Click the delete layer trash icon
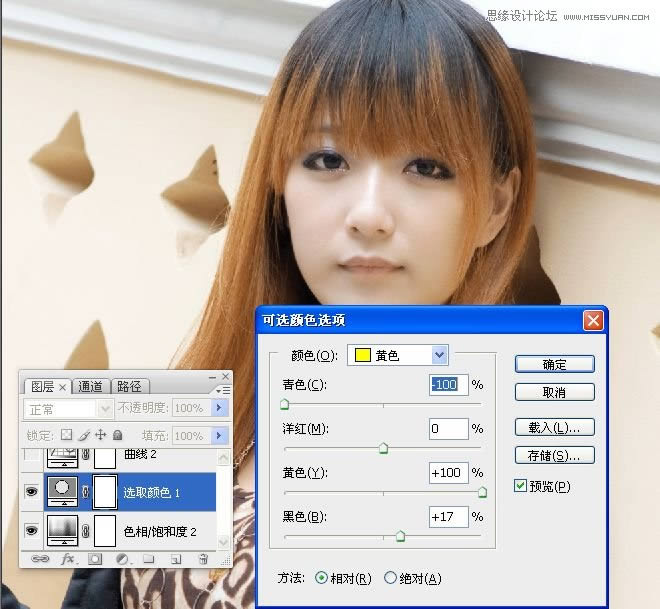Screen dimensions: 660x609 (x=203, y=559)
